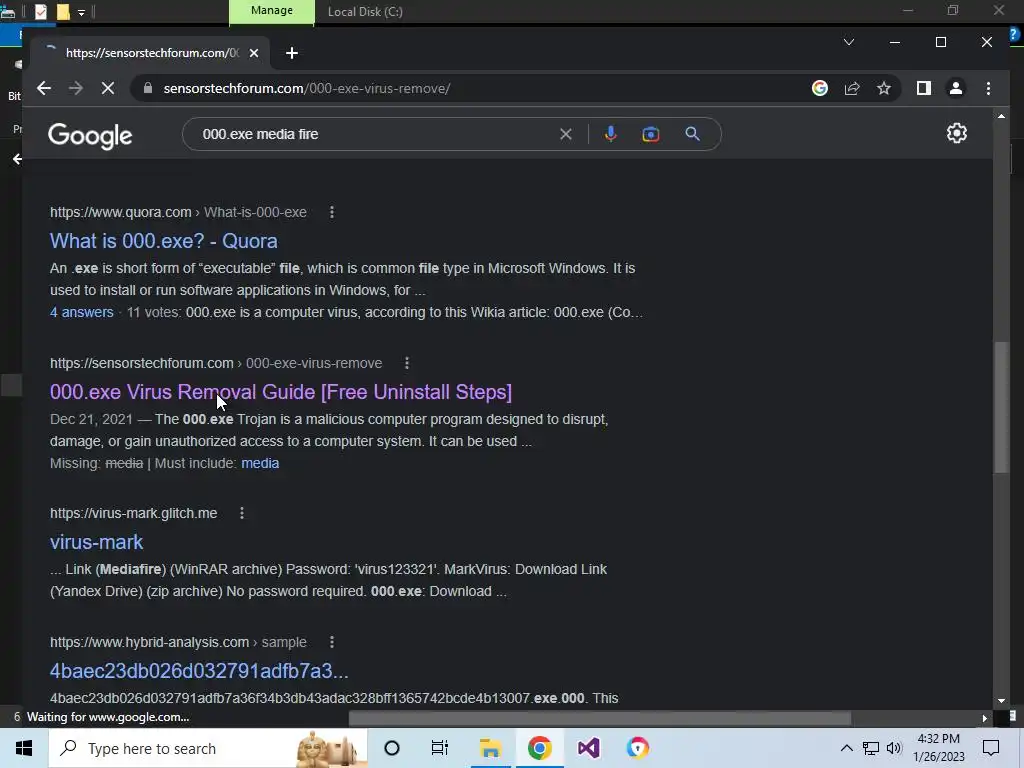Show hidden system tray icons
1024x768 pixels.
coord(846,748)
